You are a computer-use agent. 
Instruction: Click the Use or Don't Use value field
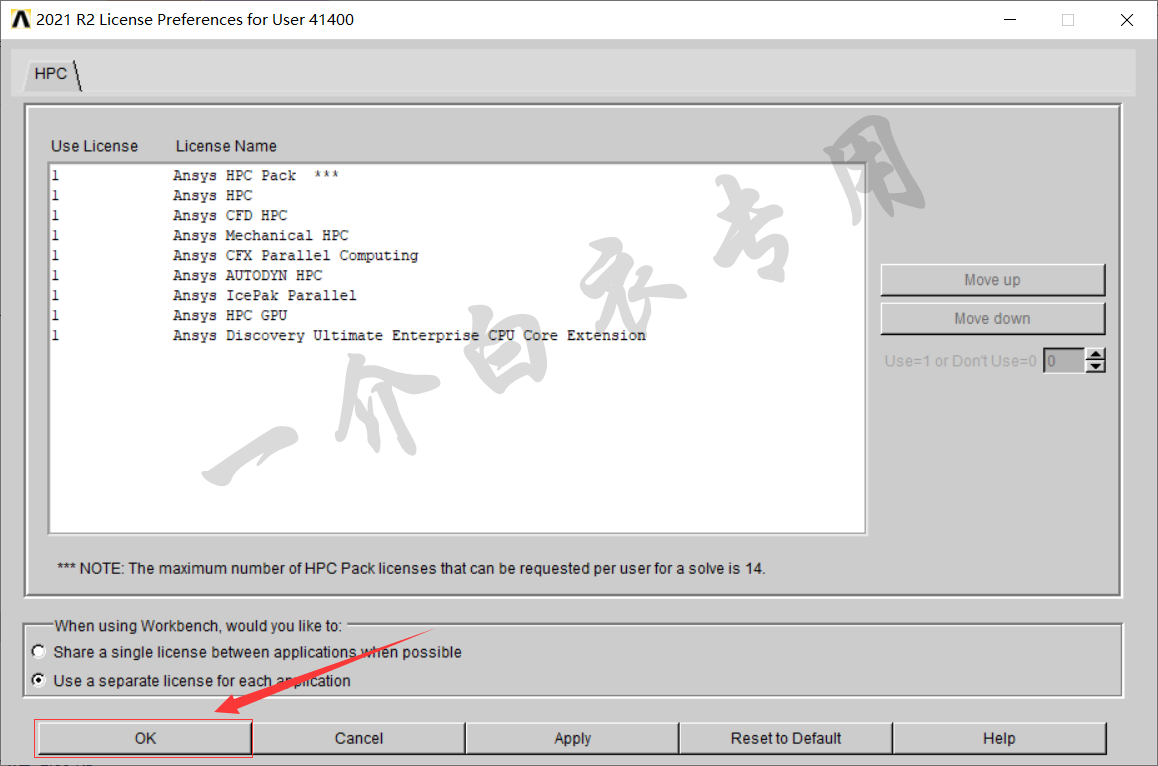pos(1063,361)
